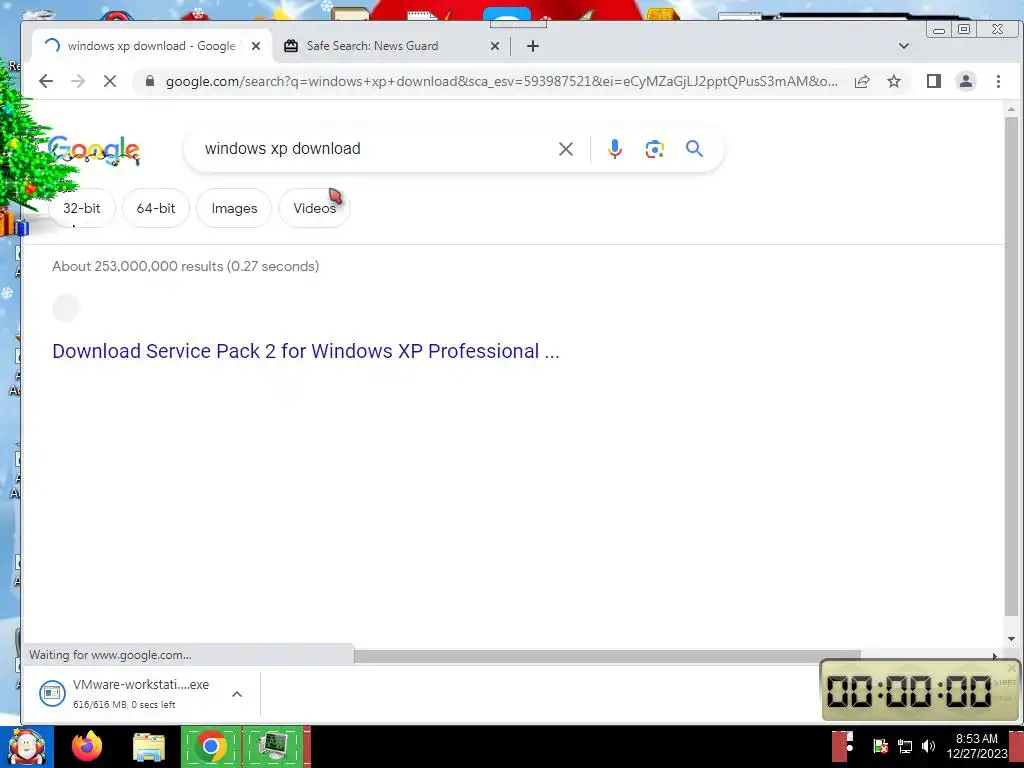View site info via the padlock icon
Image resolution: width=1024 pixels, height=768 pixels.
[150, 81]
